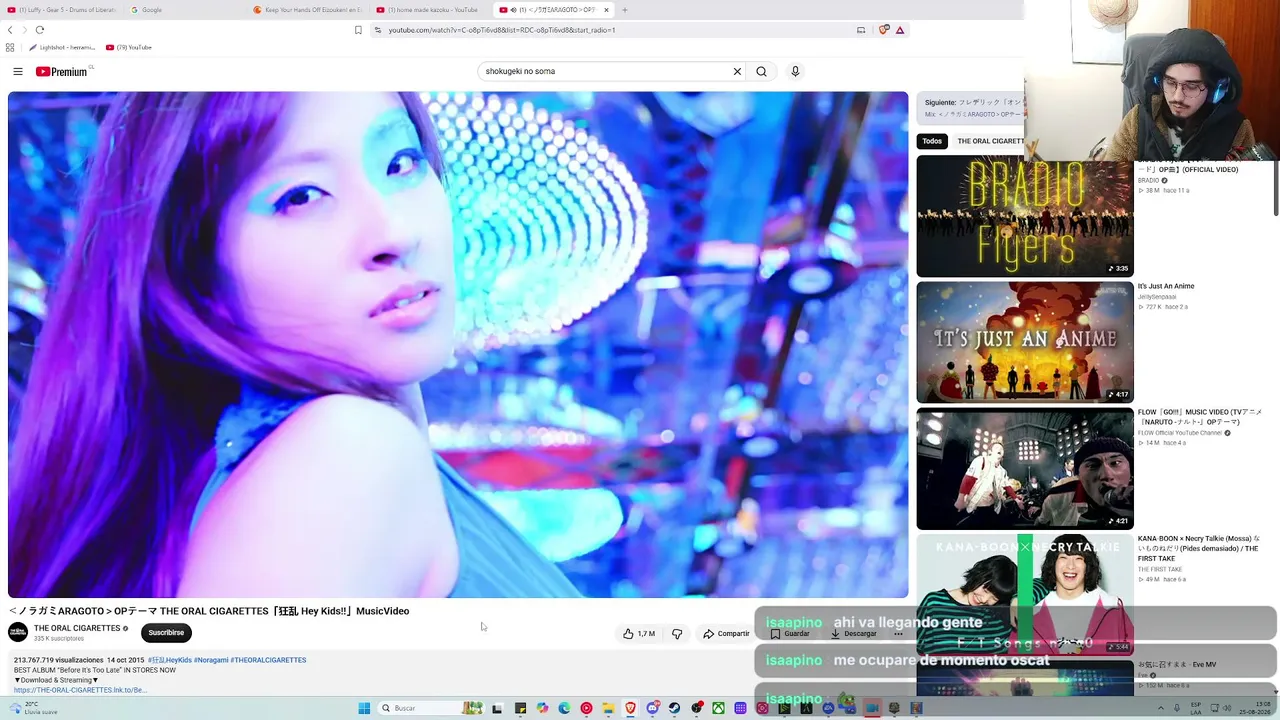Close the current Noragami video tab
The height and width of the screenshot is (720, 1280).
click(x=606, y=10)
